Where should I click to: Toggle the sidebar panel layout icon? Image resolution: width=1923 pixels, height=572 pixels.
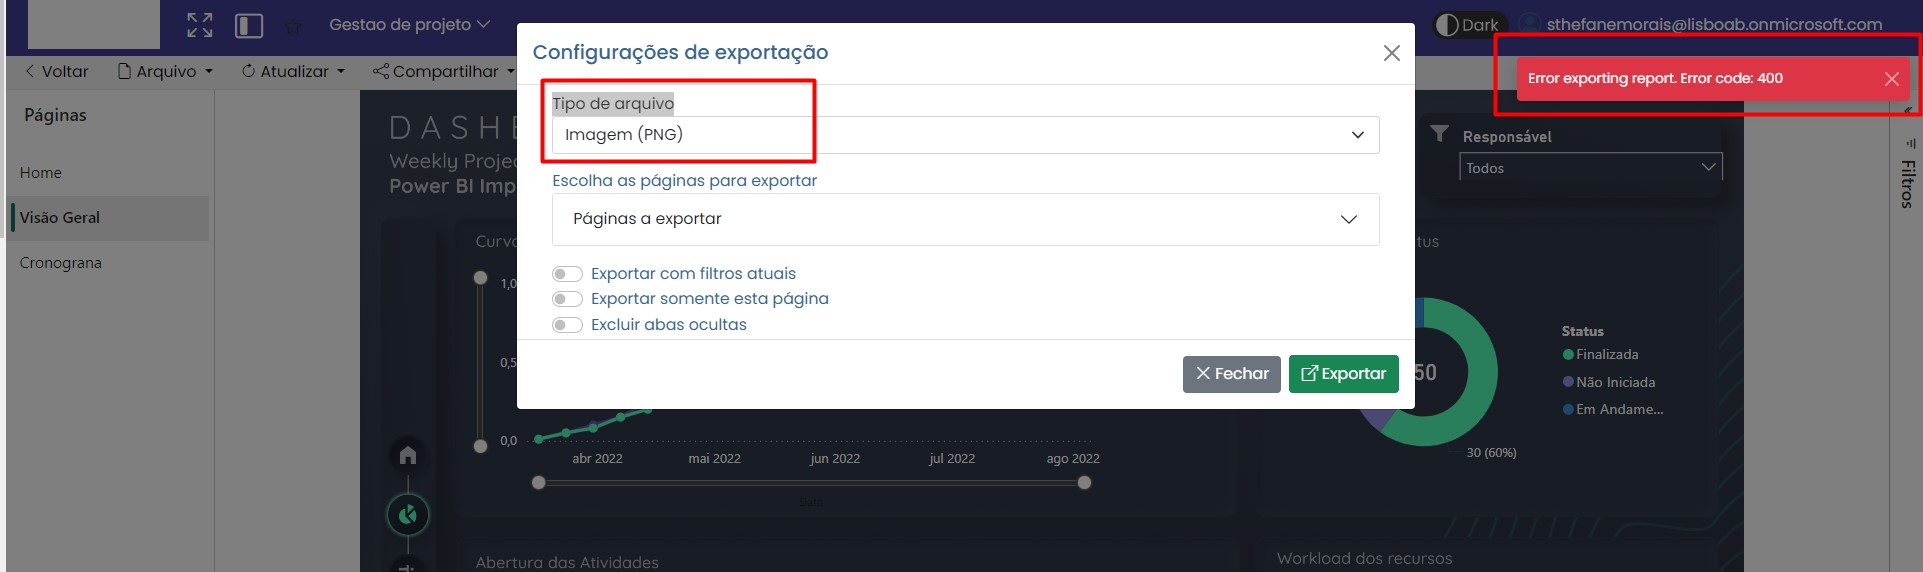click(249, 25)
